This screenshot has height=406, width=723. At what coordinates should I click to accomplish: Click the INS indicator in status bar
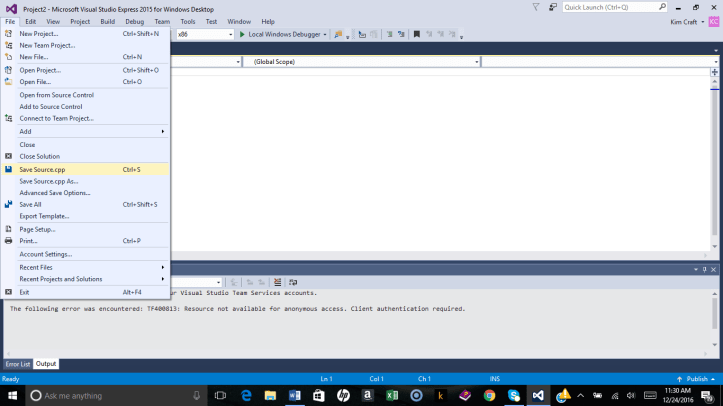pos(495,379)
